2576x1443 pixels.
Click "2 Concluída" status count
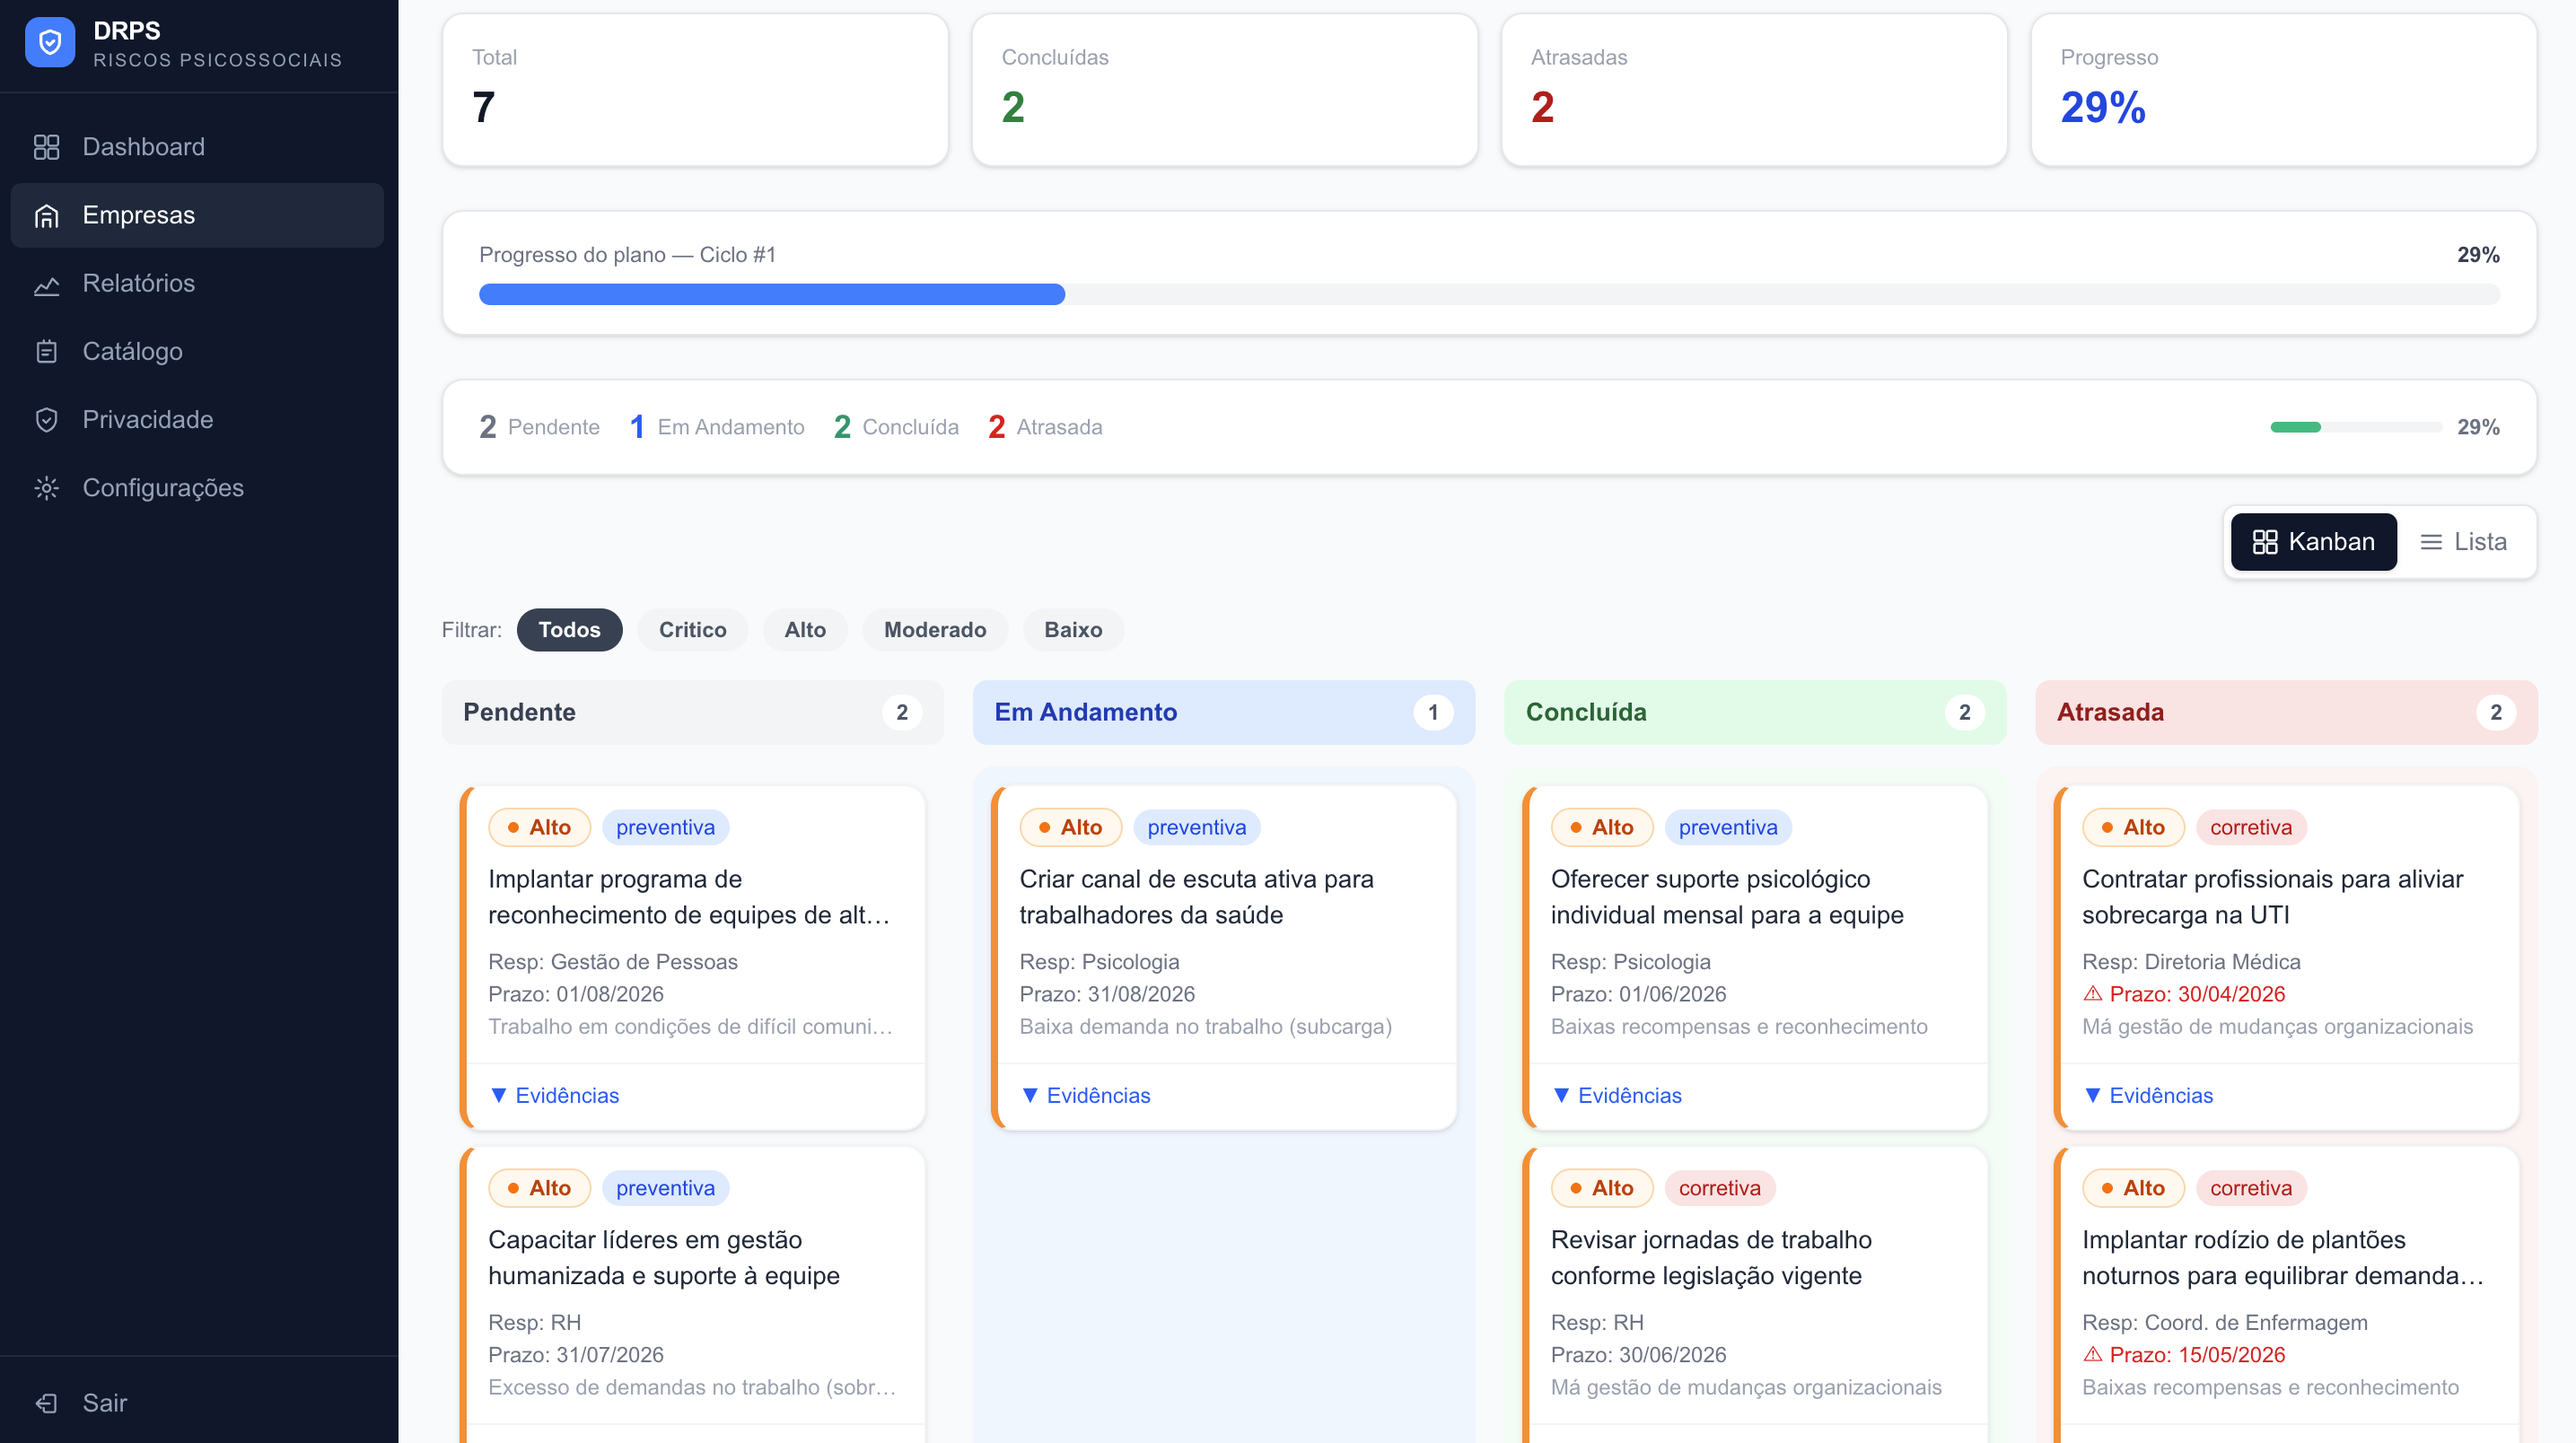click(x=896, y=428)
